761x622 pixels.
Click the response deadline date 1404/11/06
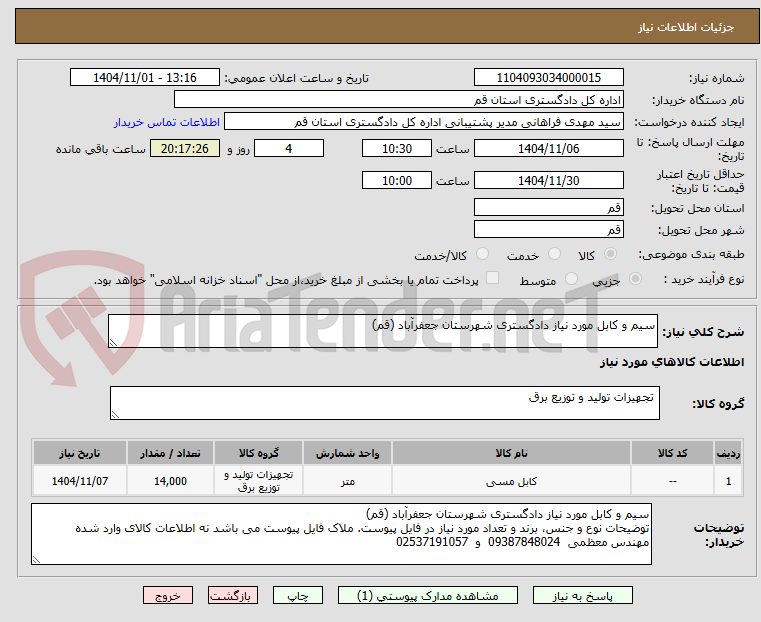548,148
